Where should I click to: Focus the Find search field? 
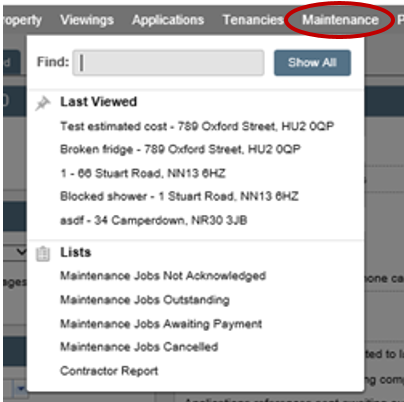[x=168, y=63]
